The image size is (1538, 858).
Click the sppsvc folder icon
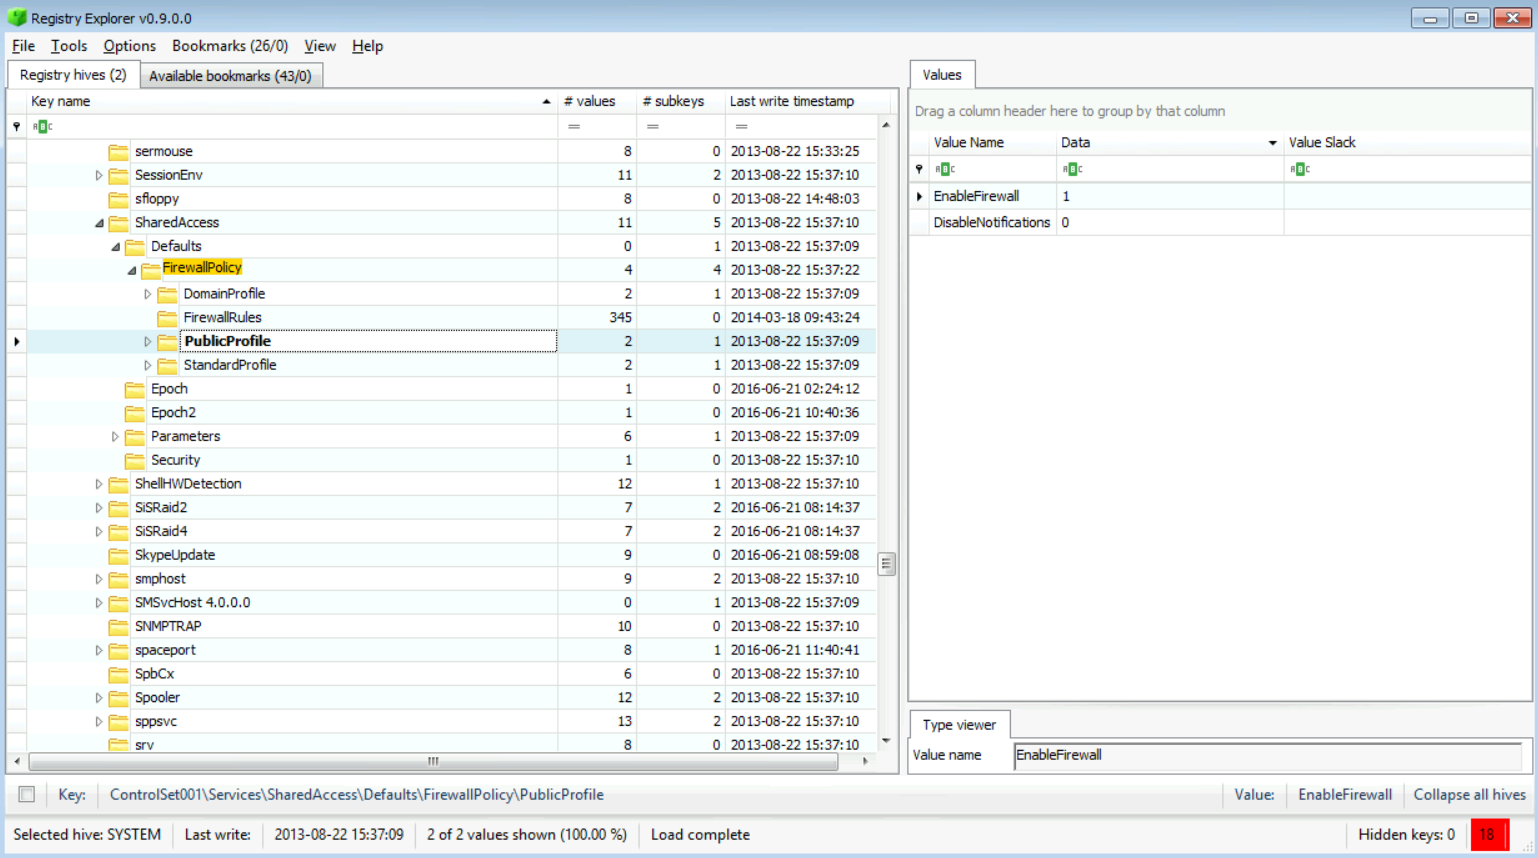pos(118,722)
